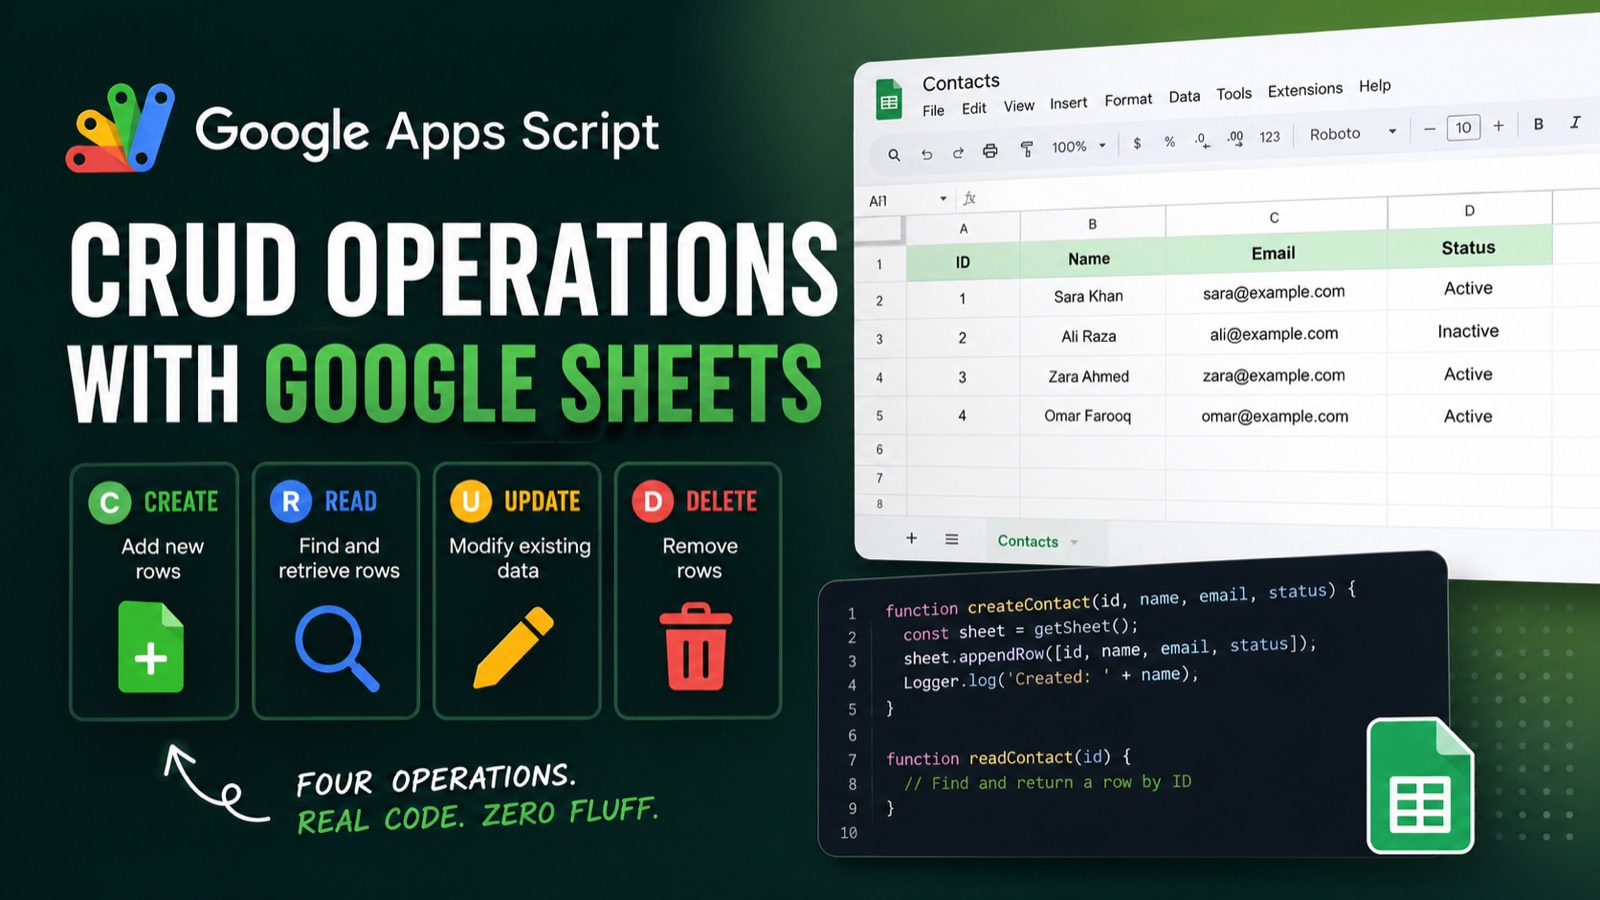Open the Data menu
Screen dimensions: 1600x900
click(x=1184, y=97)
